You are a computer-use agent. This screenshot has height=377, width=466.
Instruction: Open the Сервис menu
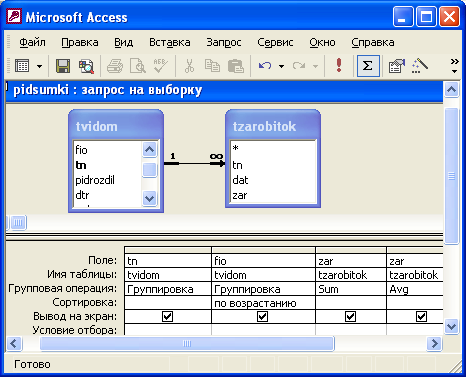tap(275, 42)
